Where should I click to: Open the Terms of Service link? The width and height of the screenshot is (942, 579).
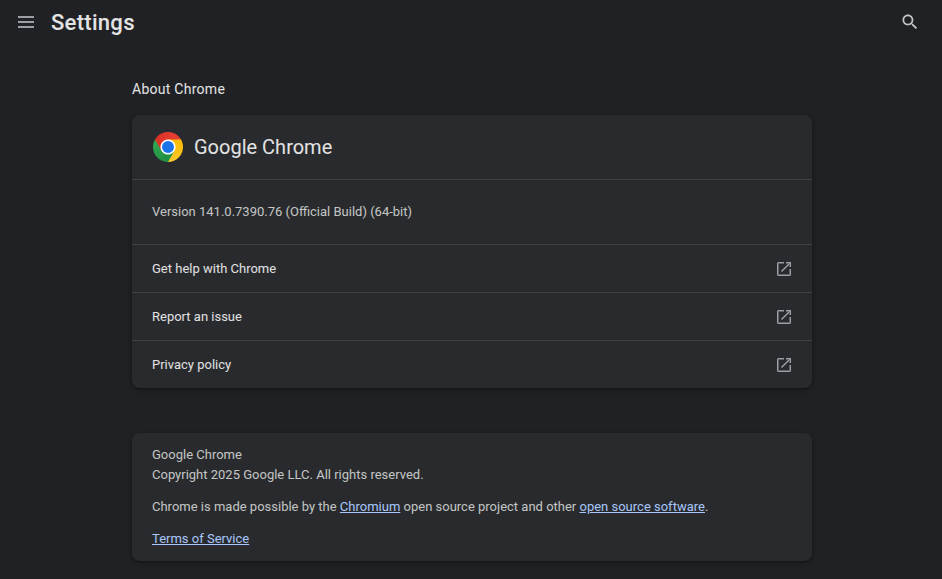coord(200,539)
